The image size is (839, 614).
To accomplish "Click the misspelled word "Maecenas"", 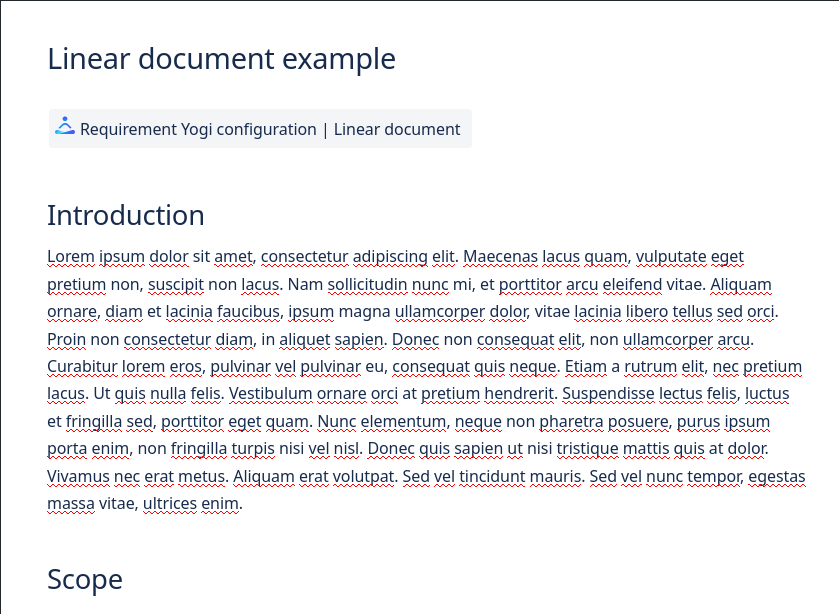I will 500,257.
